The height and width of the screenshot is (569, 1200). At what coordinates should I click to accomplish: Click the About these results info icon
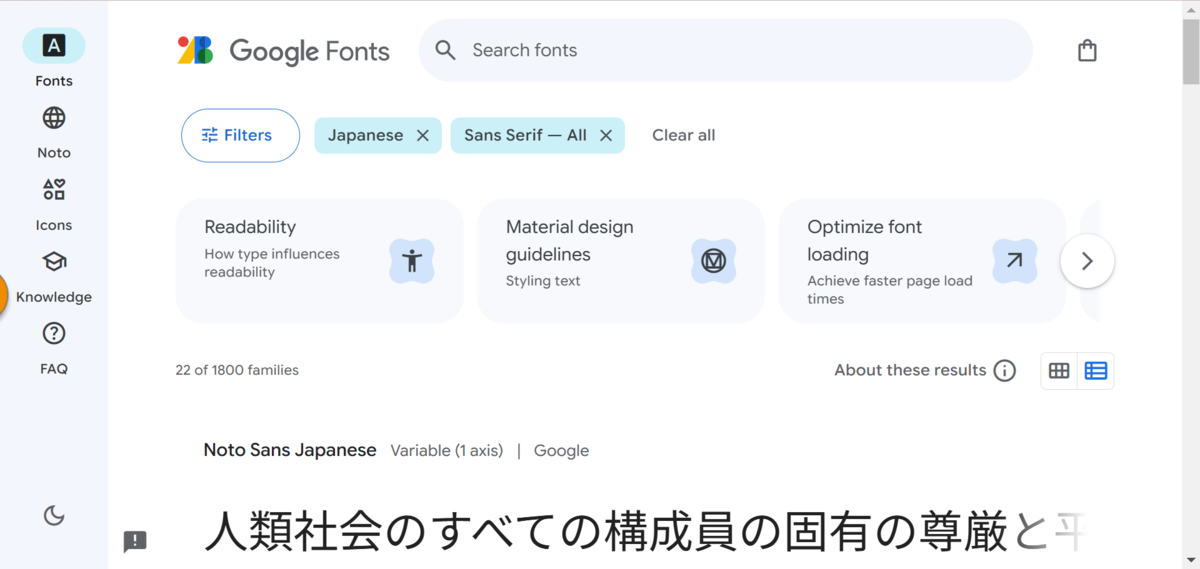coord(1005,371)
